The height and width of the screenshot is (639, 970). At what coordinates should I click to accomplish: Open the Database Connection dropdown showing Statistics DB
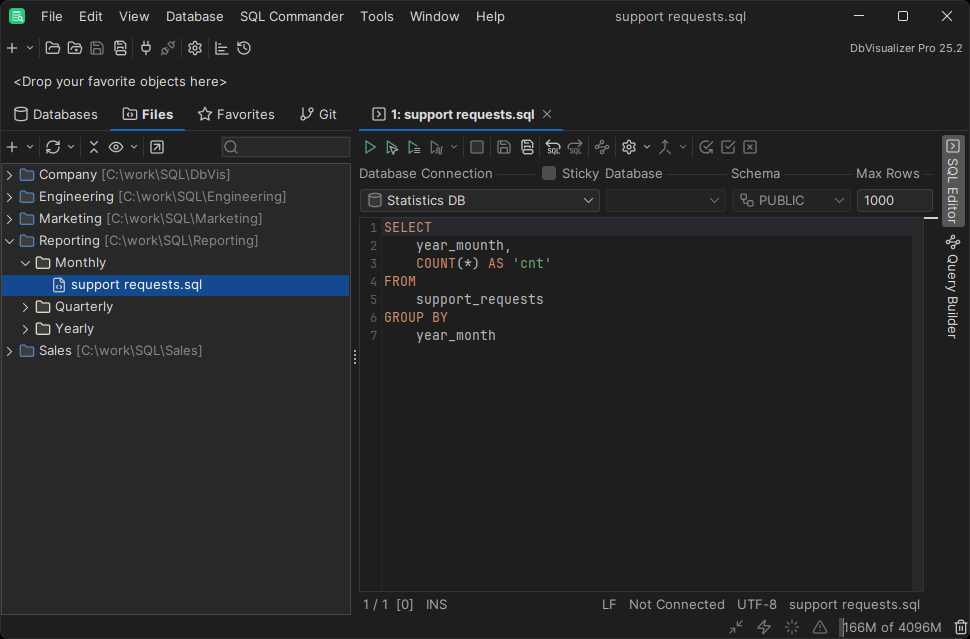[x=479, y=200]
